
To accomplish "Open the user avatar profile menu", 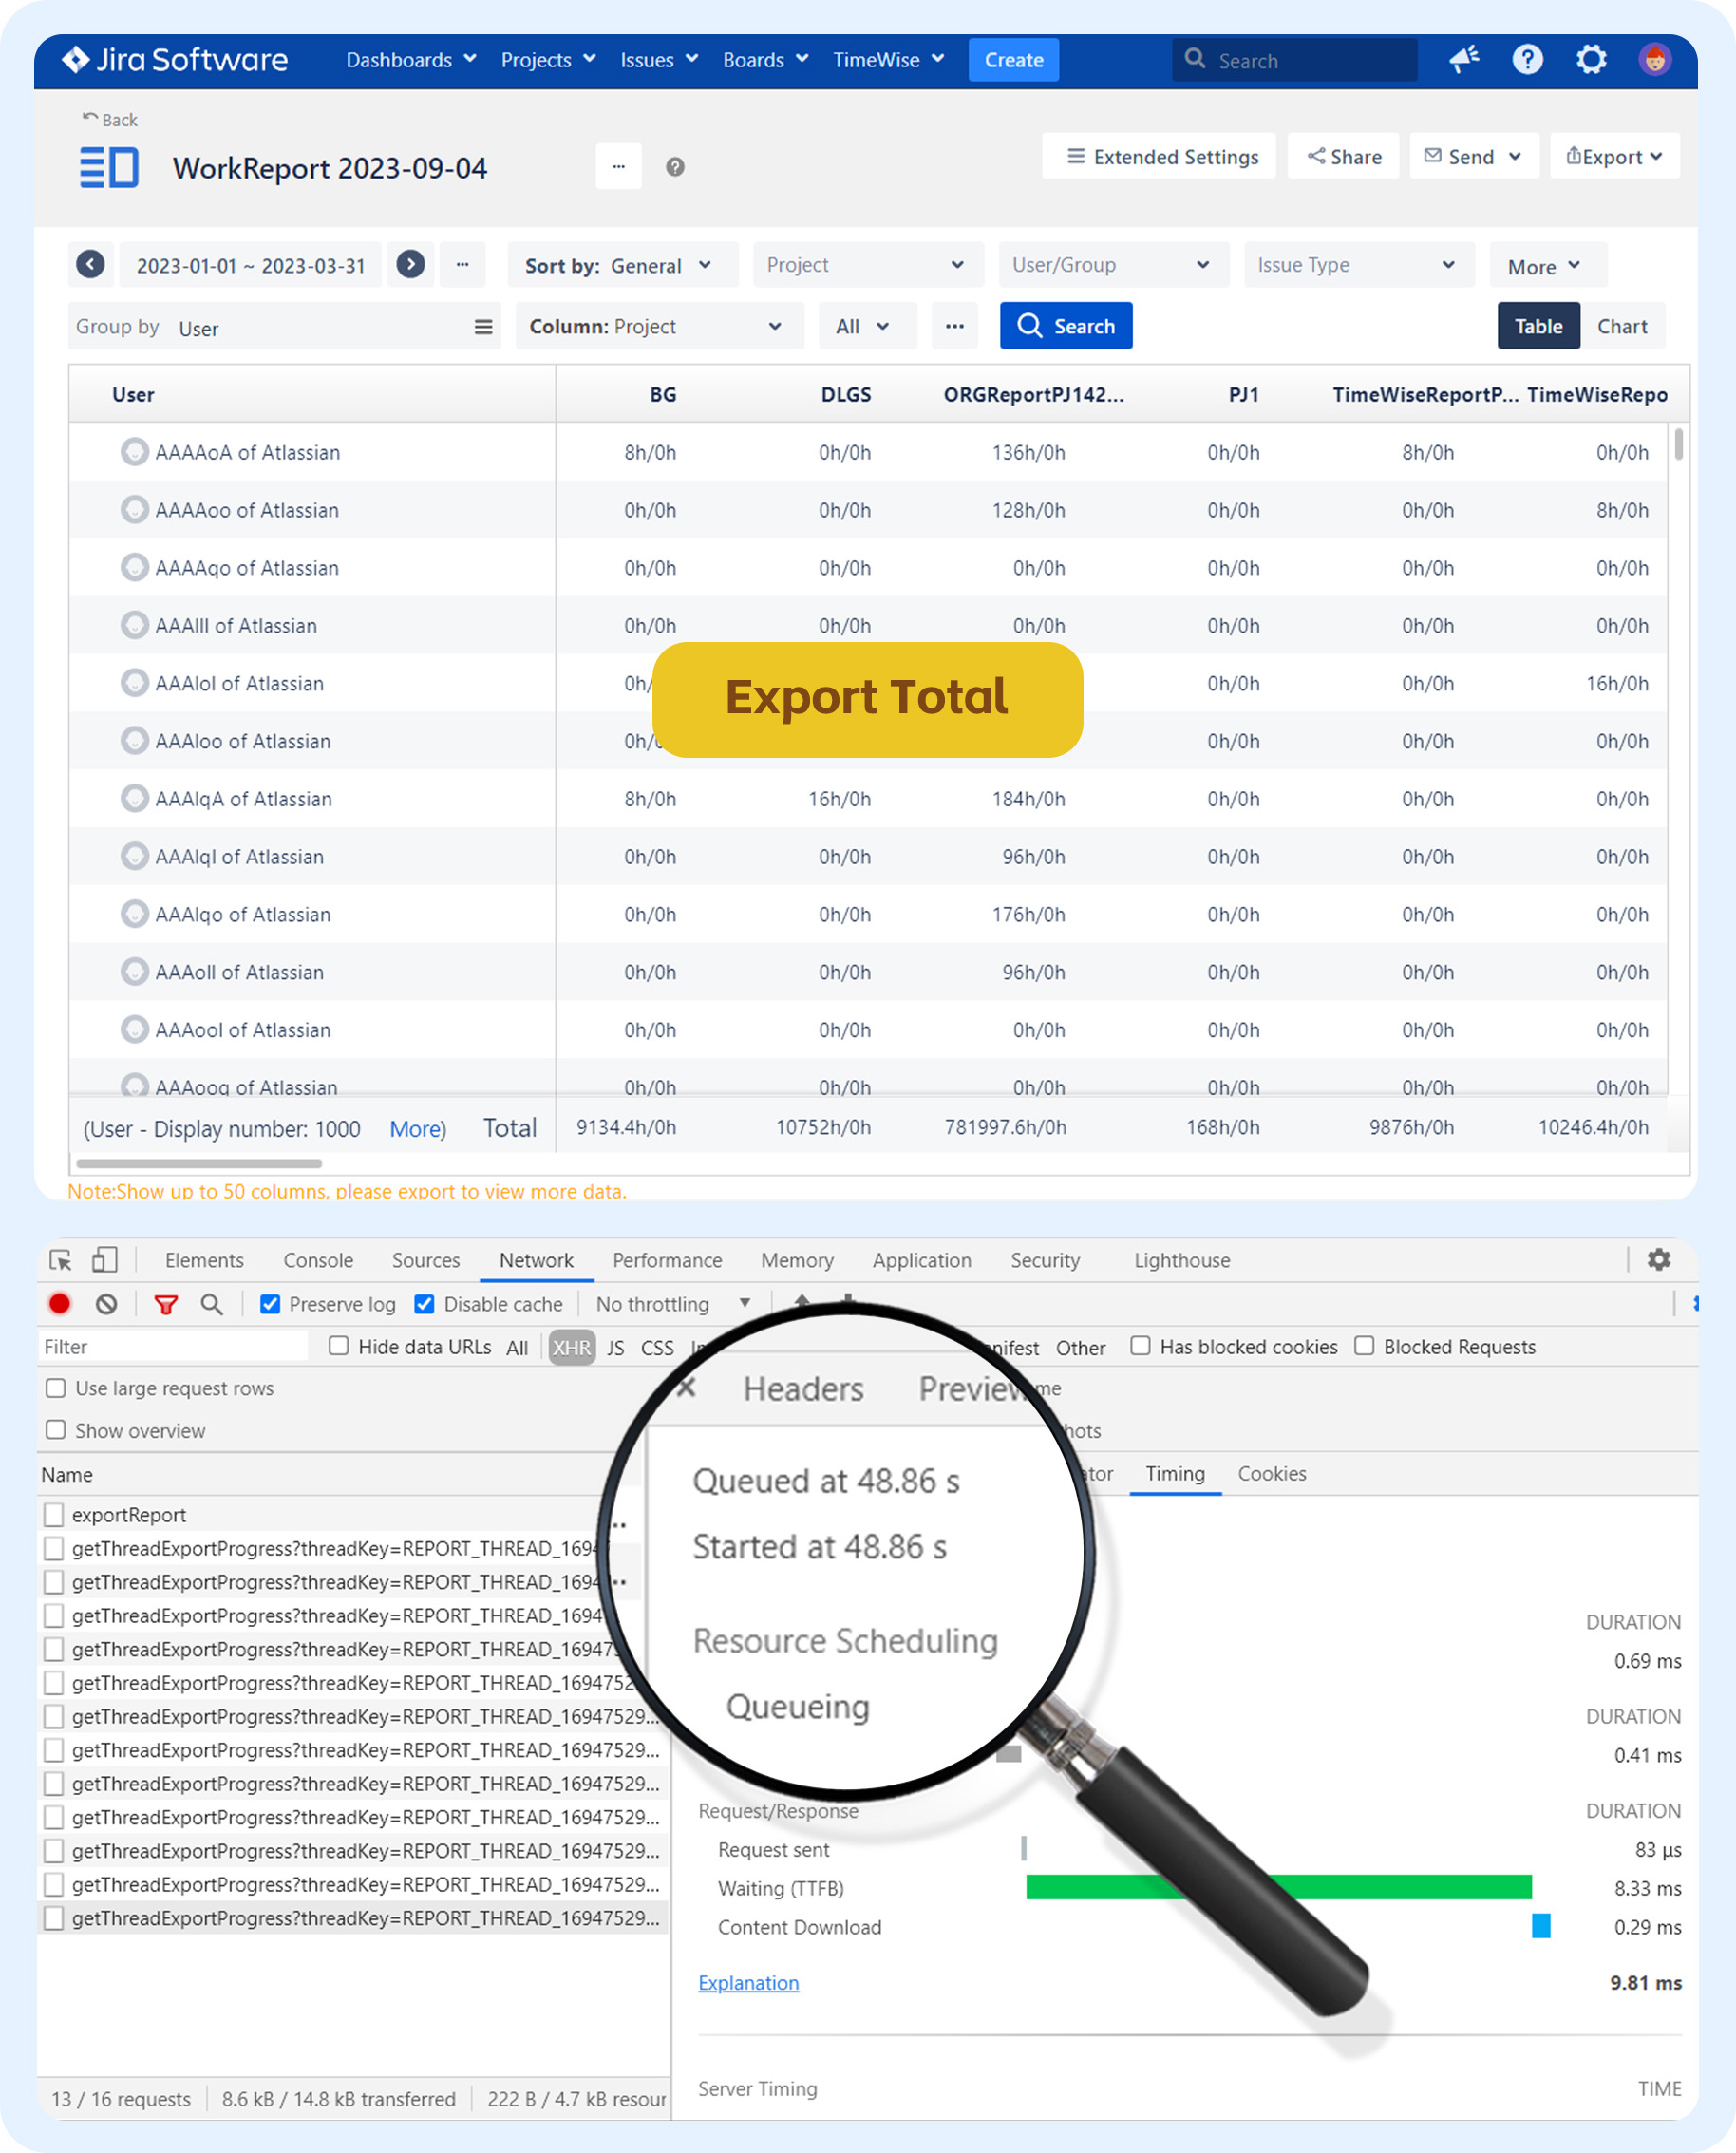I will tap(1655, 60).
